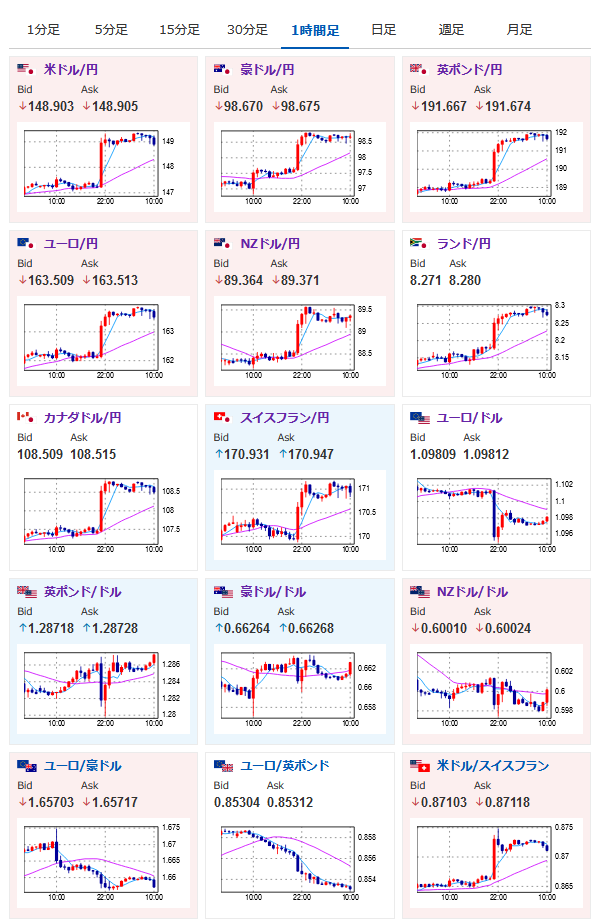Click the US-Japan flag icon beside 米ドル/円
The image size is (596, 919).
point(26,69)
